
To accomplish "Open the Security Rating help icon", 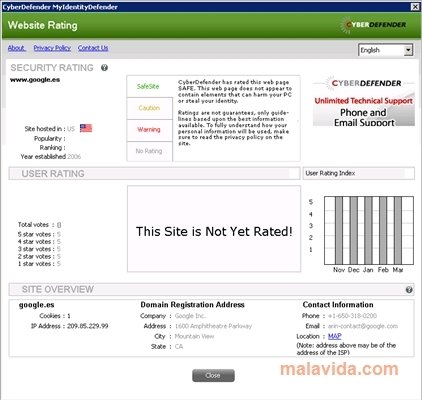I will [x=104, y=68].
